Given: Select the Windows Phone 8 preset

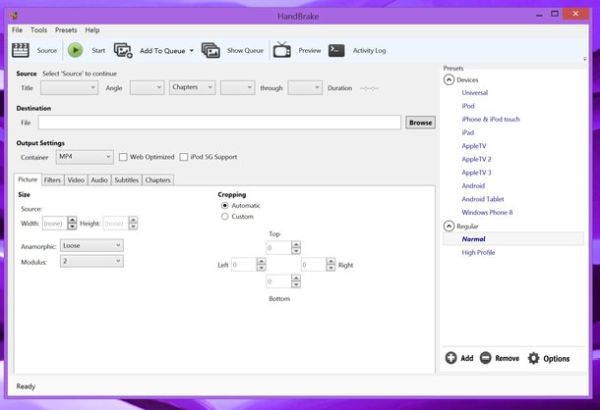Looking at the screenshot, I should tap(487, 212).
